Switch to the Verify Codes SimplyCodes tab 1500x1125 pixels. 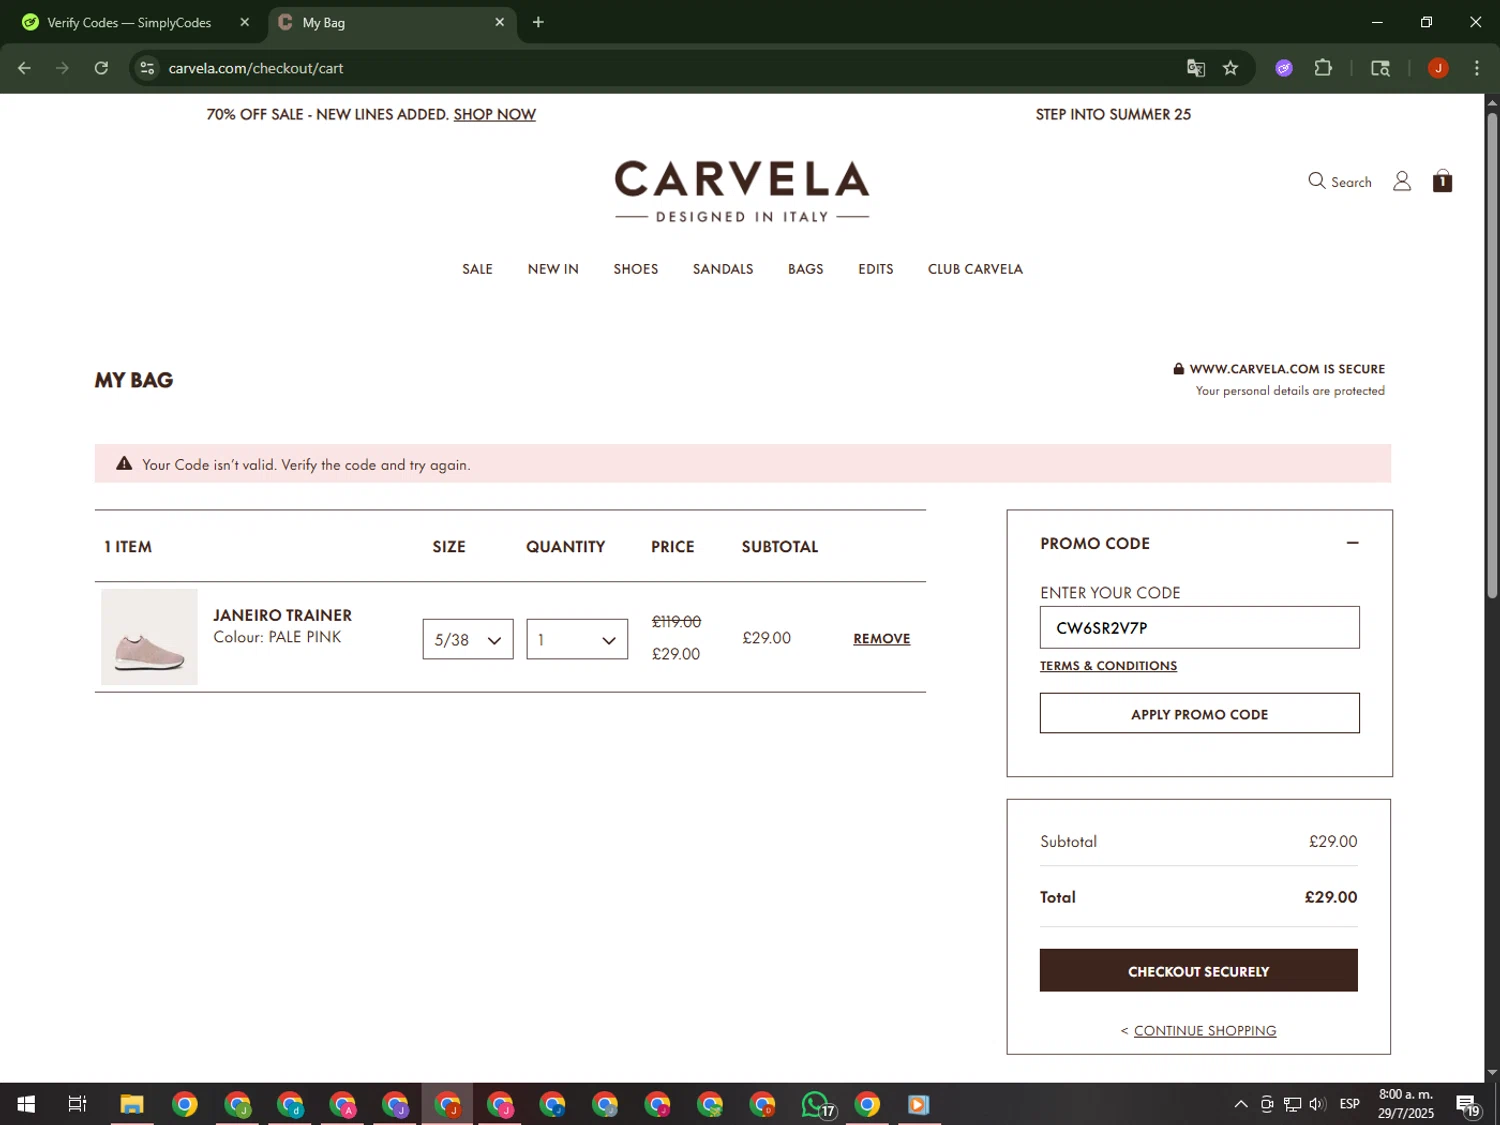coord(130,22)
